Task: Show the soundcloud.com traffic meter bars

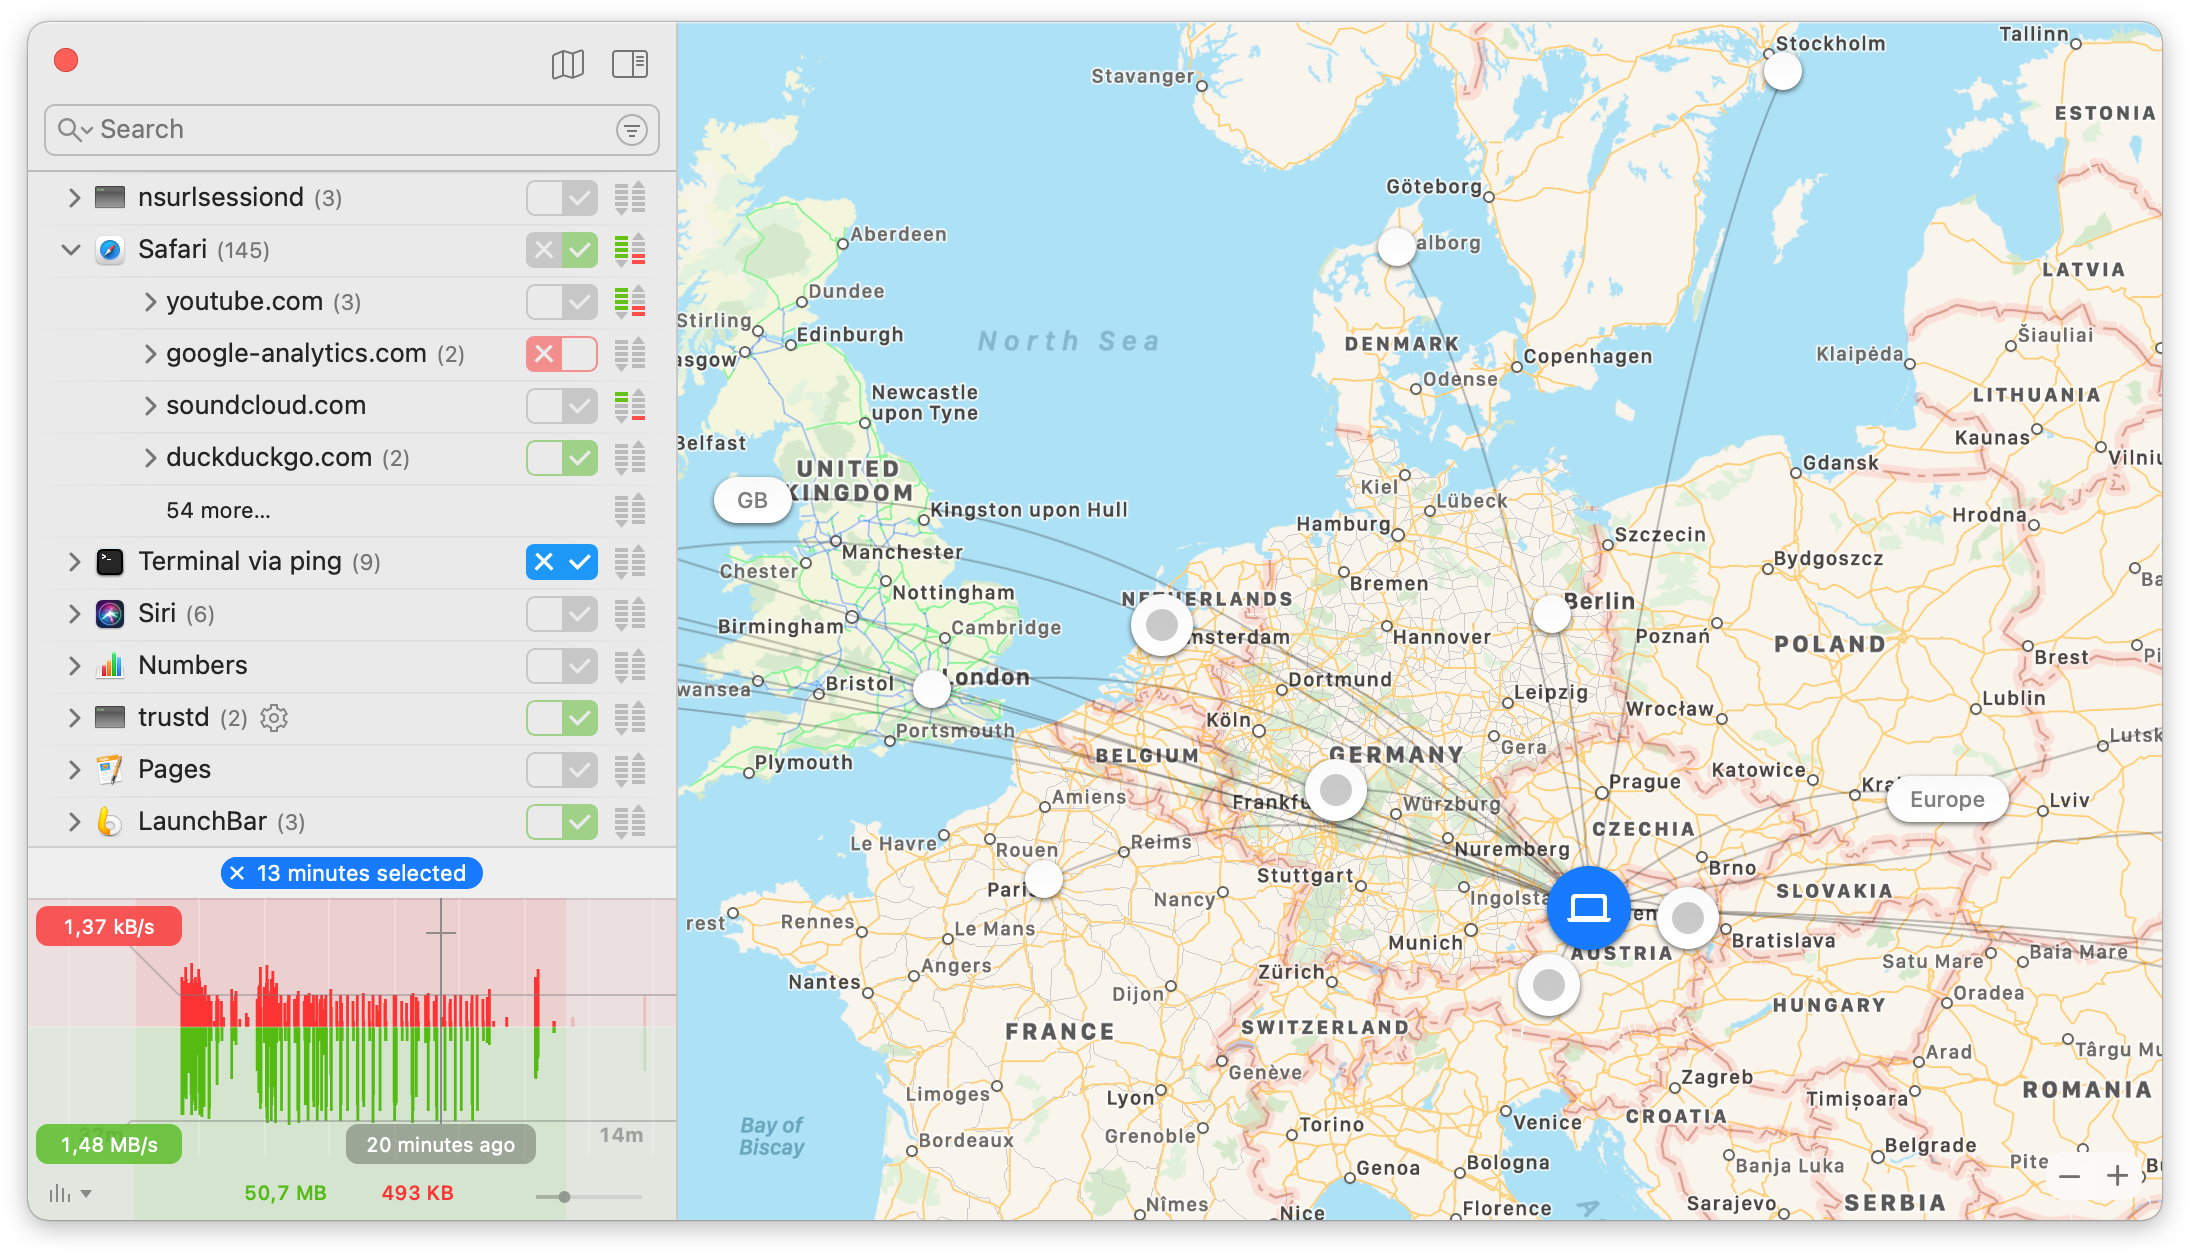Action: [630, 406]
